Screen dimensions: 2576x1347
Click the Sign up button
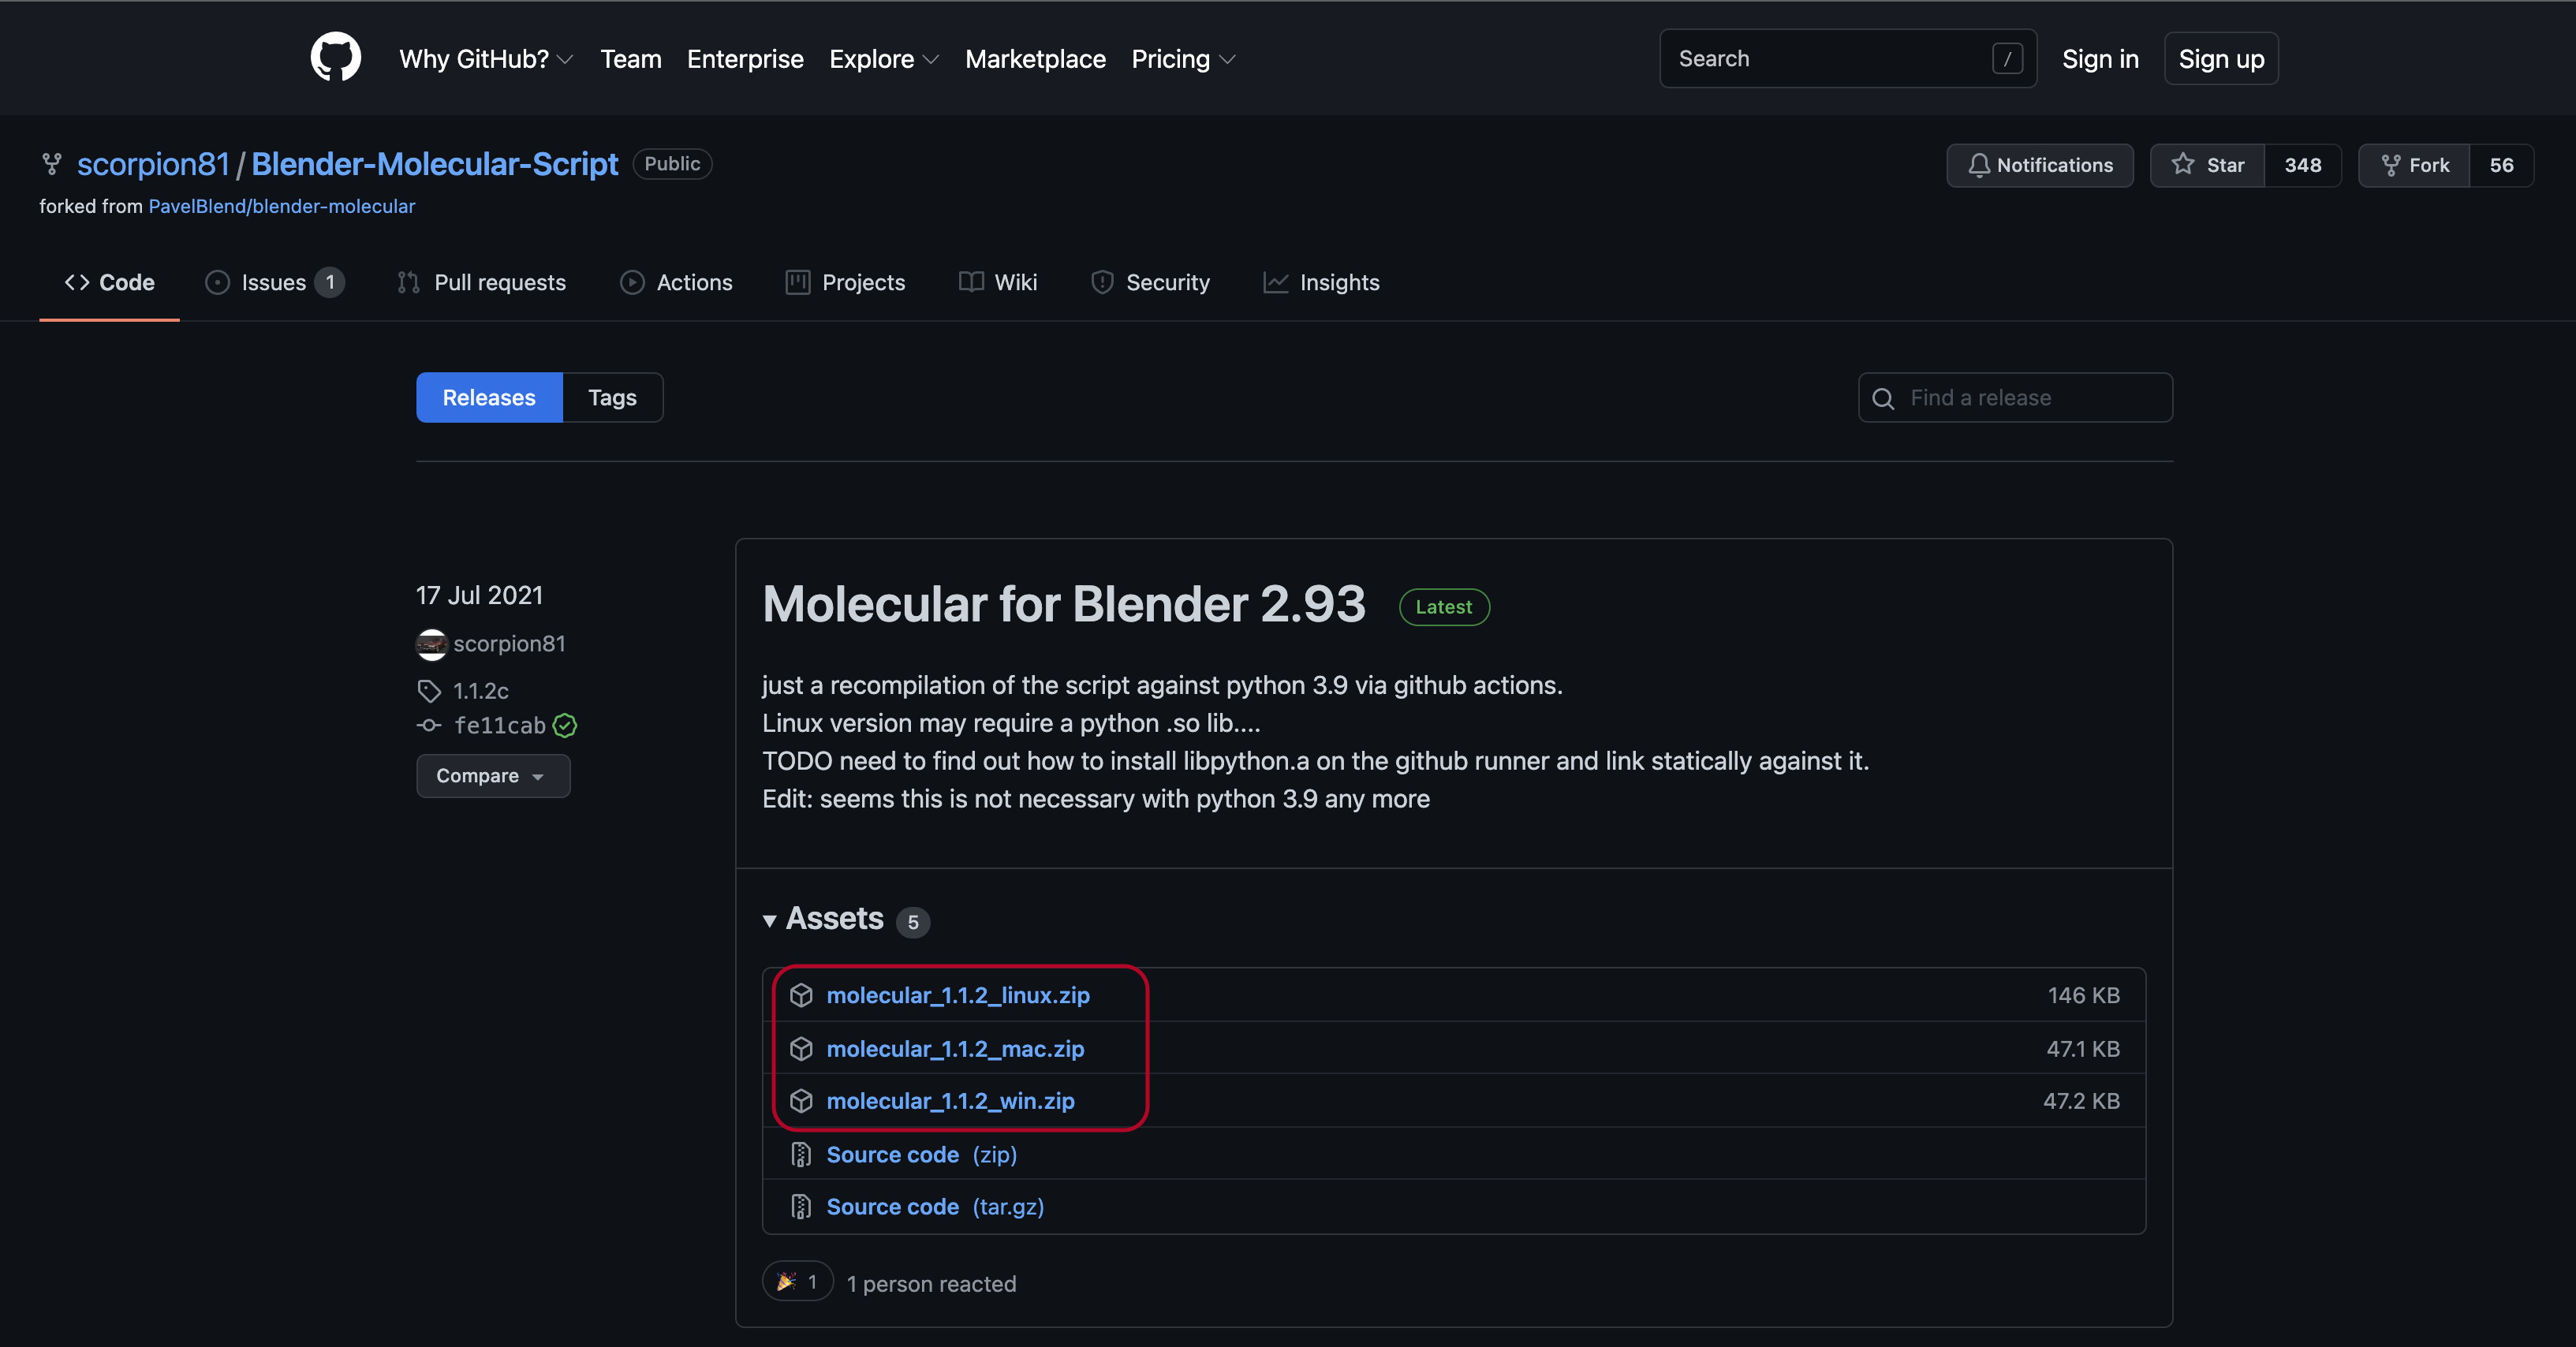pos(2220,59)
